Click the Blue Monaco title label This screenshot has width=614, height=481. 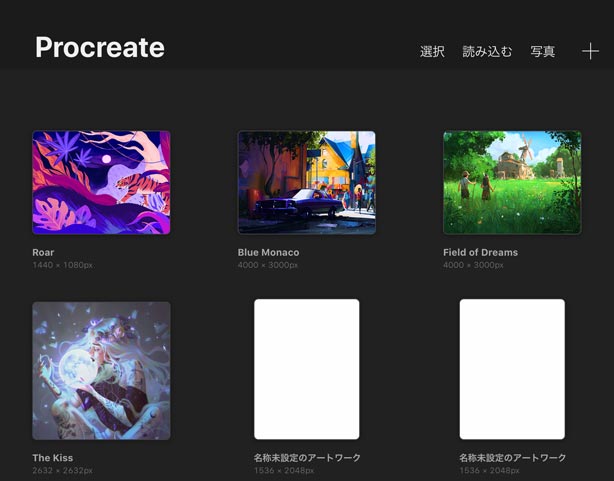[x=268, y=253]
